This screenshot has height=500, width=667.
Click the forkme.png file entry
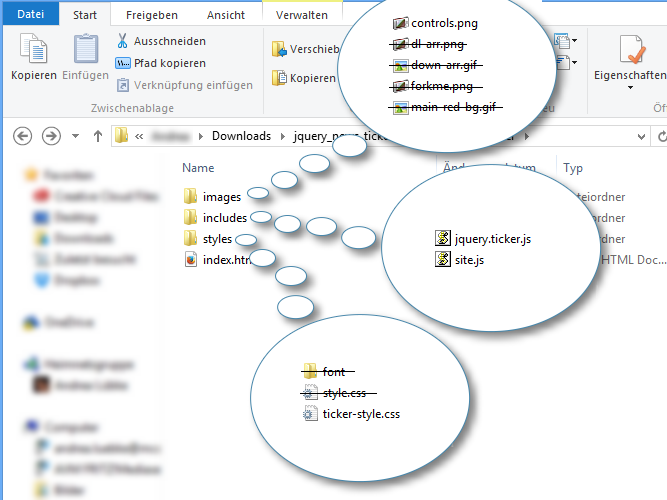coord(436,86)
